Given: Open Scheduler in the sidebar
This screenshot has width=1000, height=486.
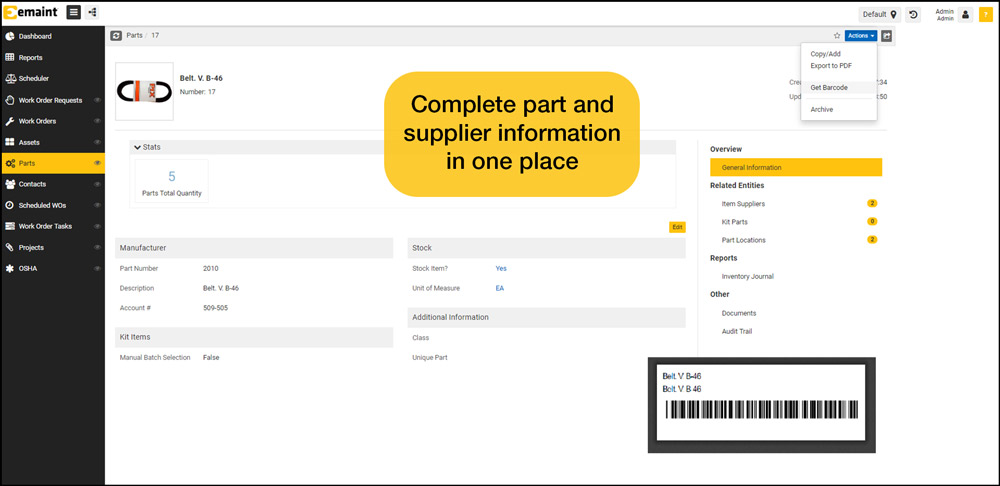Looking at the screenshot, I should (x=34, y=78).
